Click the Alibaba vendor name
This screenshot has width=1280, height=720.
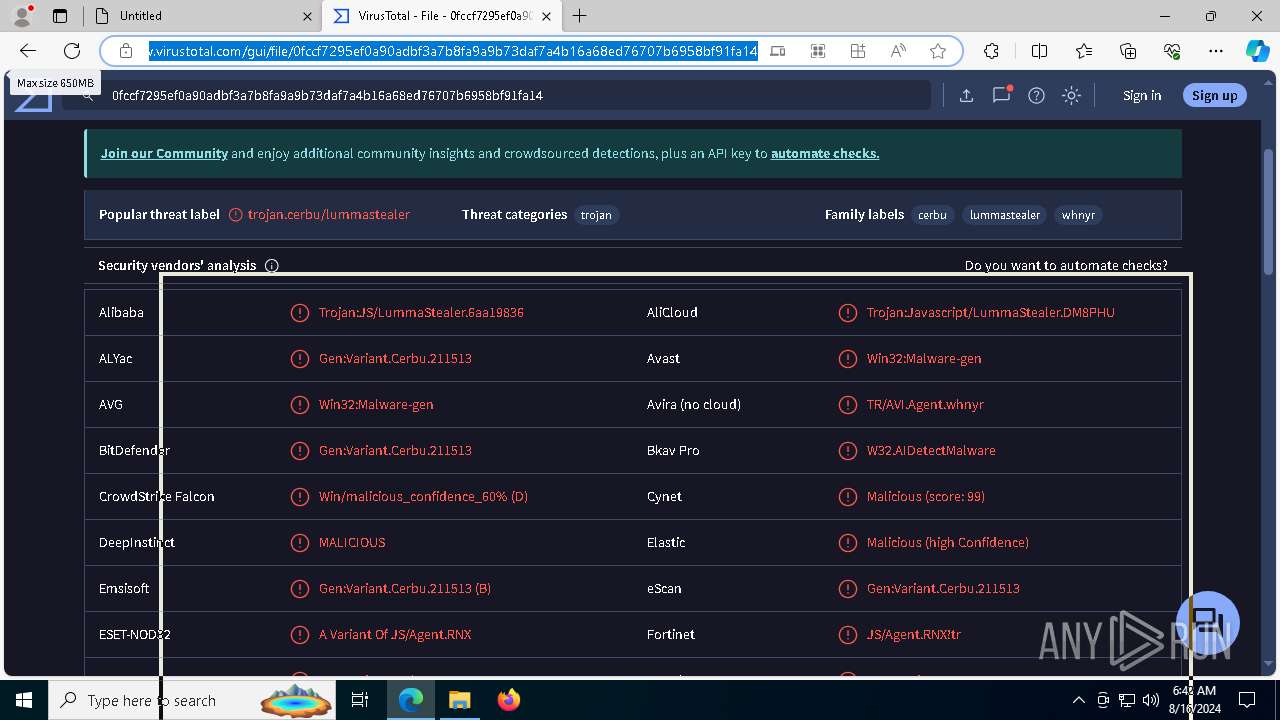(121, 312)
